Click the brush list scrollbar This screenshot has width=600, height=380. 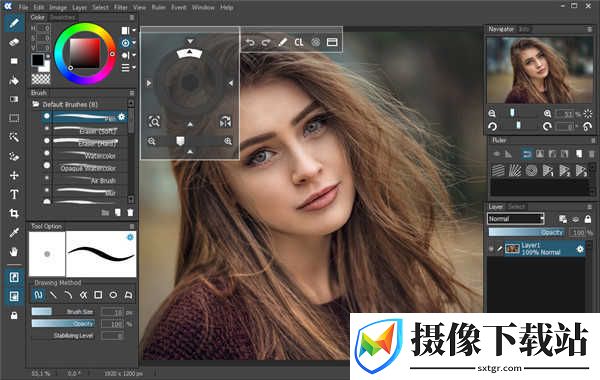point(131,151)
